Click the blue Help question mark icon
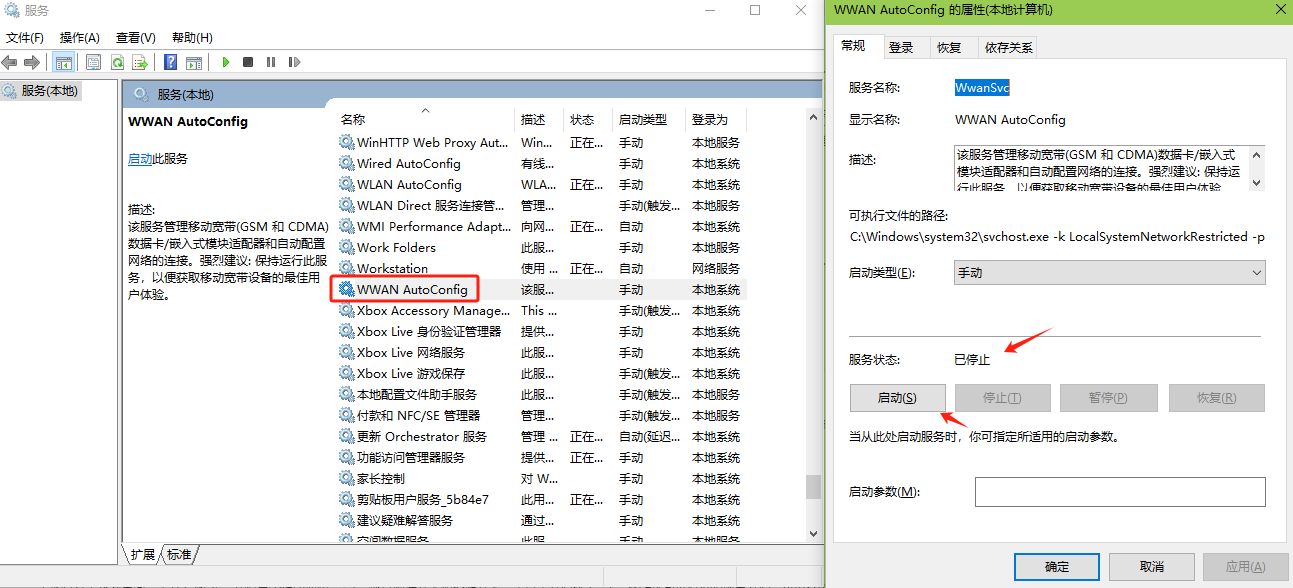 click(170, 62)
